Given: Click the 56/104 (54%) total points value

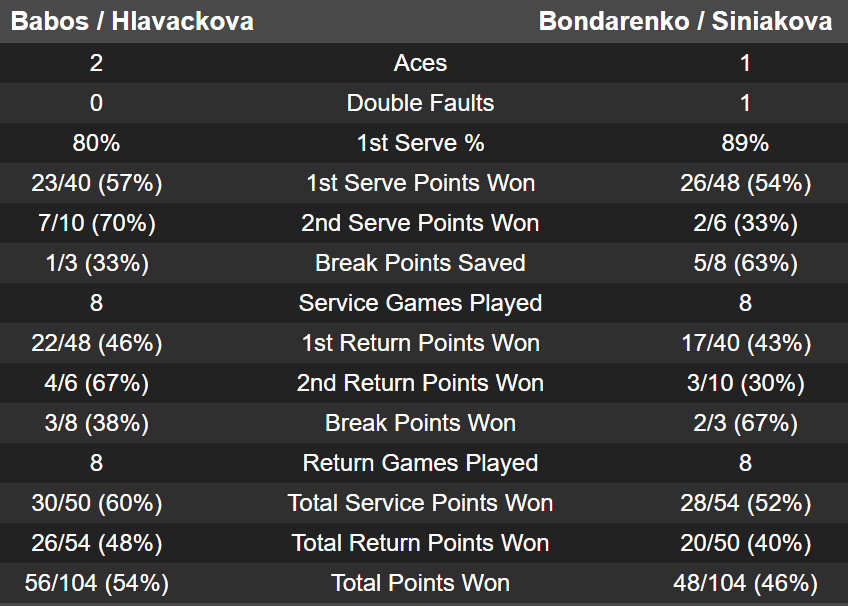Looking at the screenshot, I should tap(96, 583).
